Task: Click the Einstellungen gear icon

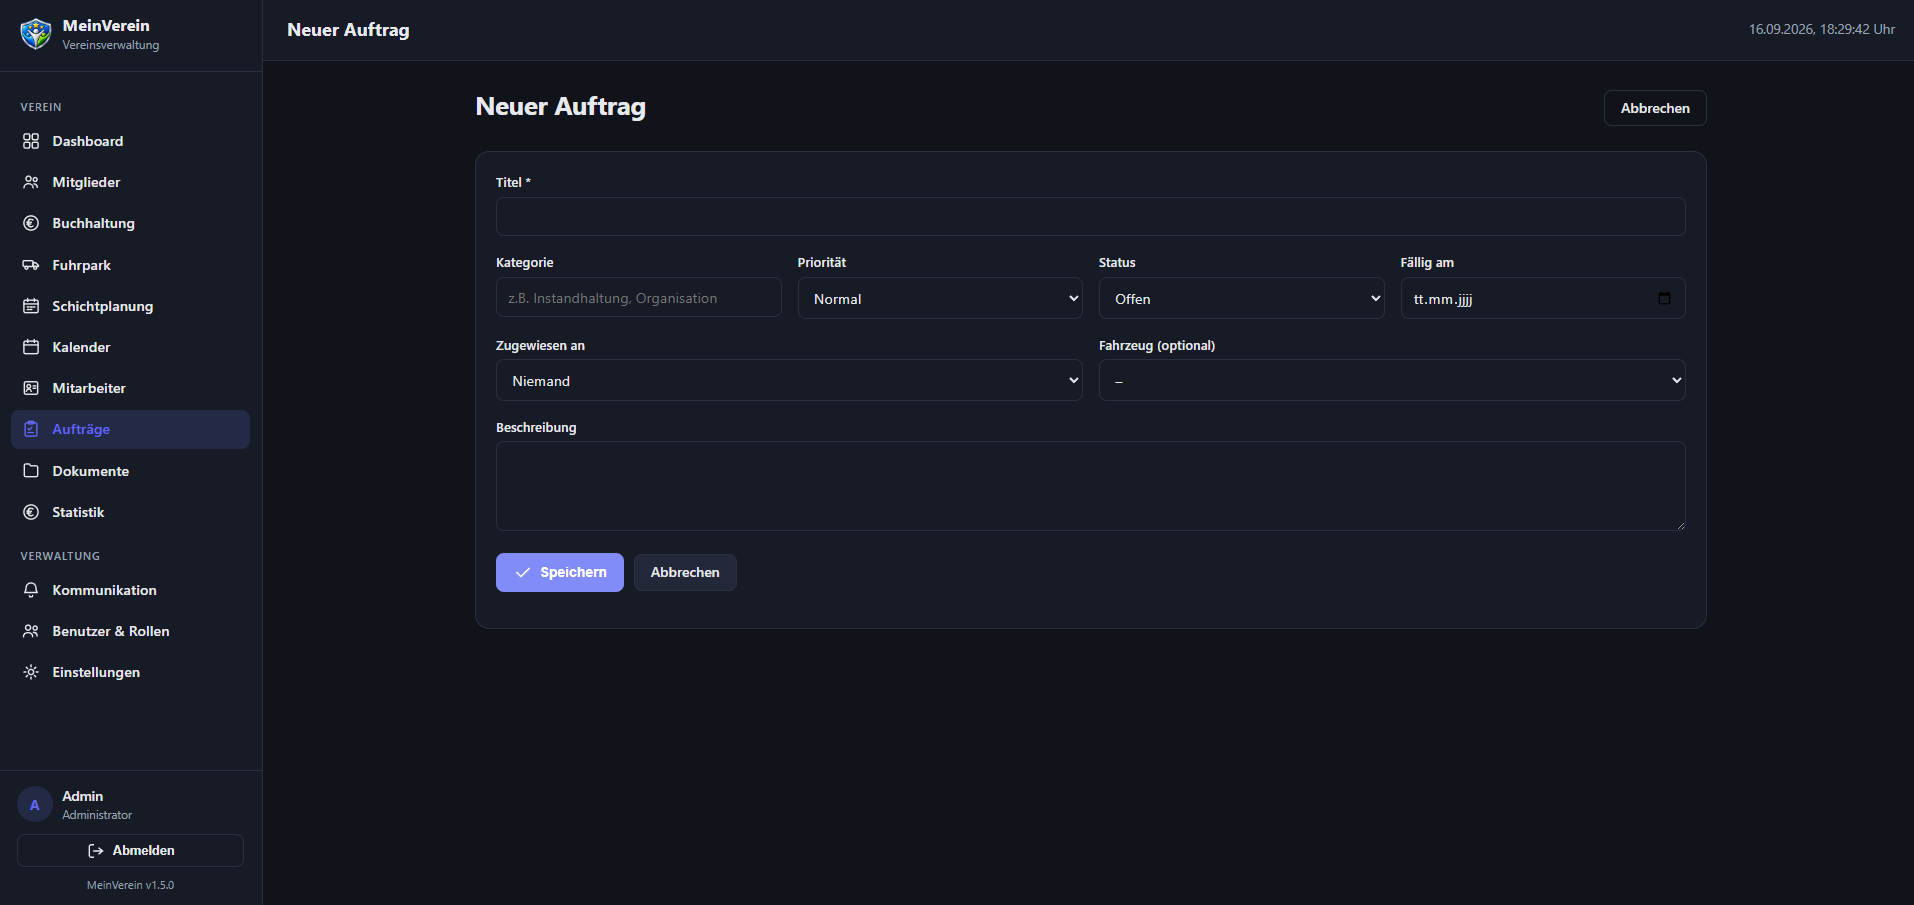Action: pyautogui.click(x=31, y=672)
